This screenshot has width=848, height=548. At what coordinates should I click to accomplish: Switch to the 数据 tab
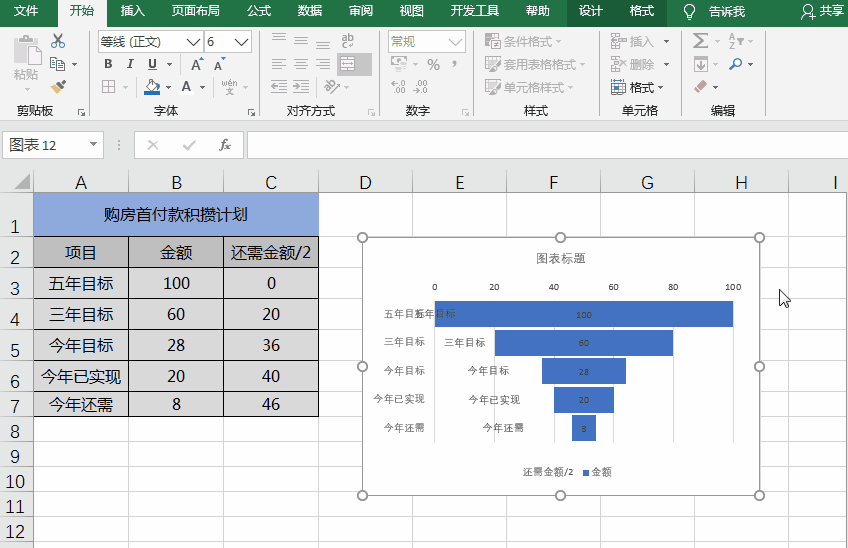point(310,11)
